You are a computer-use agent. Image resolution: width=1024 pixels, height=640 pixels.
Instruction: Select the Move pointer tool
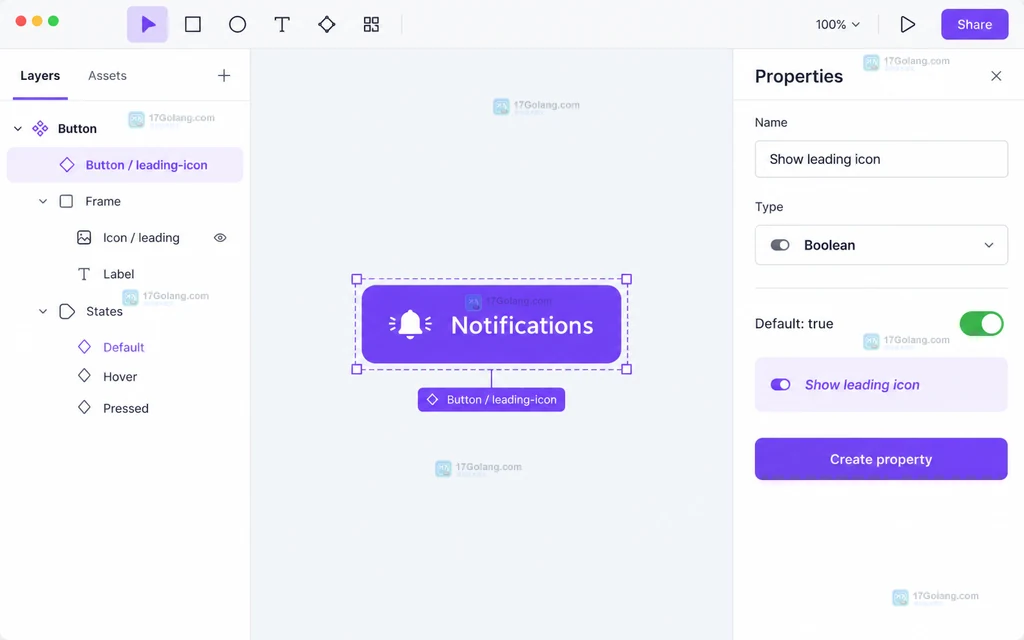click(148, 24)
